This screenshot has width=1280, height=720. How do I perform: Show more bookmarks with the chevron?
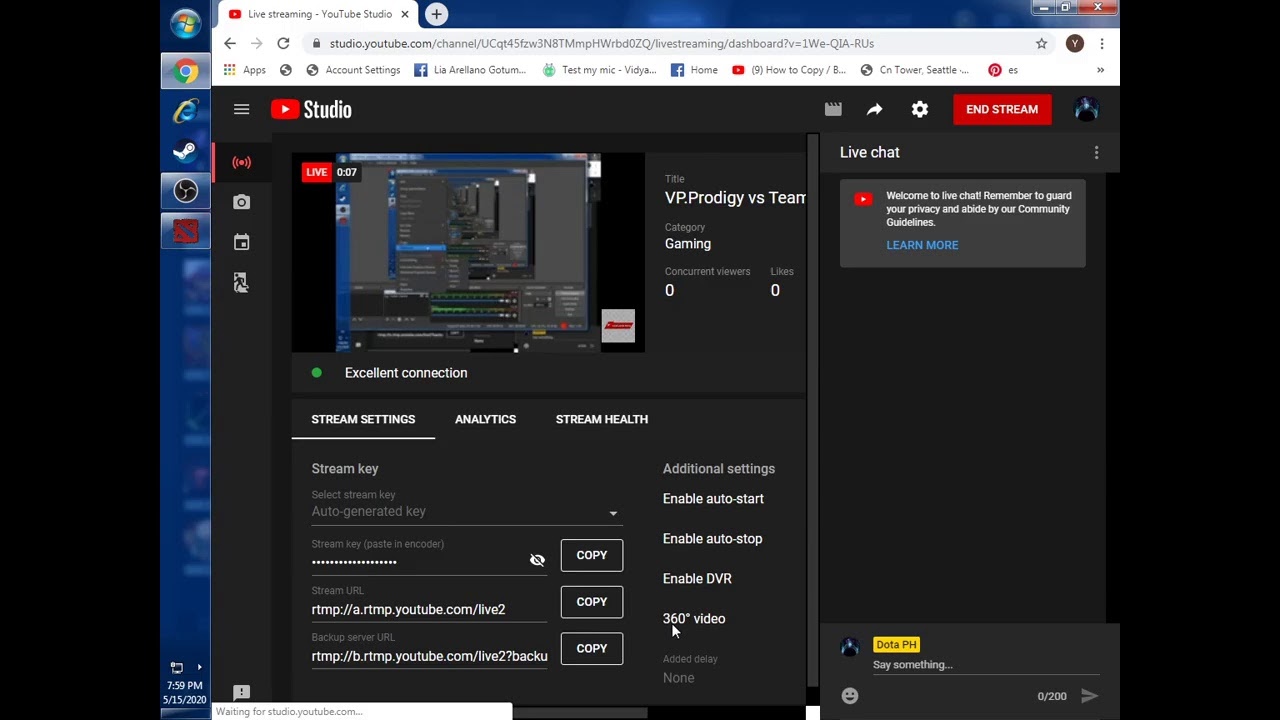tap(1100, 70)
